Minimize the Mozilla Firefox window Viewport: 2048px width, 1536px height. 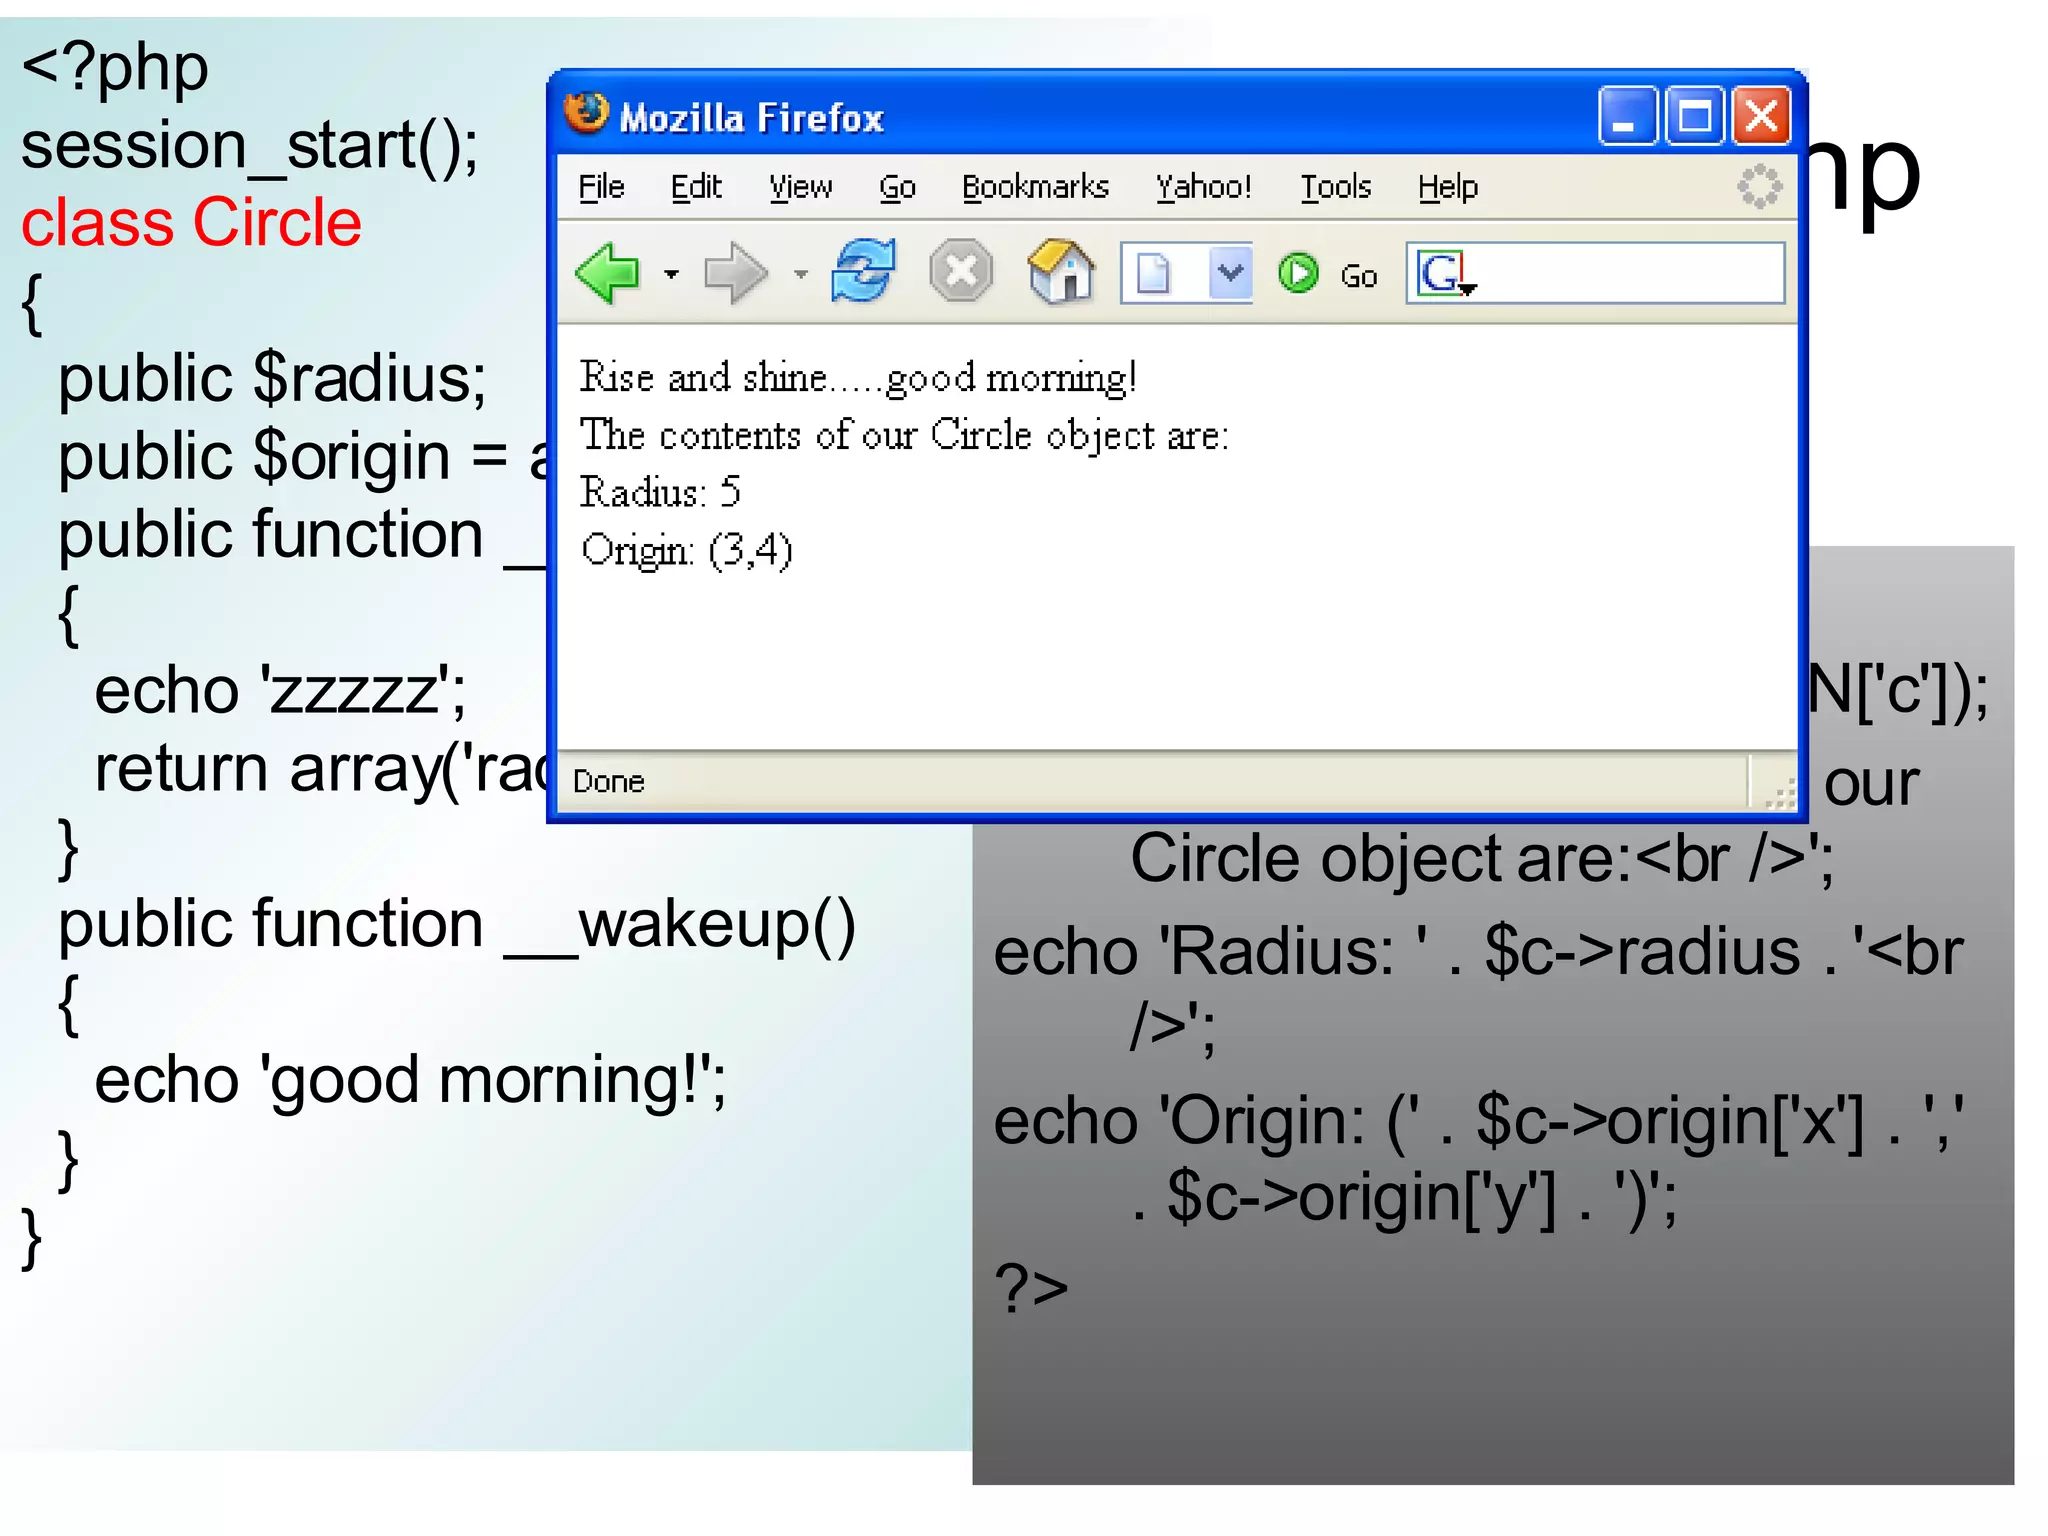1627,116
